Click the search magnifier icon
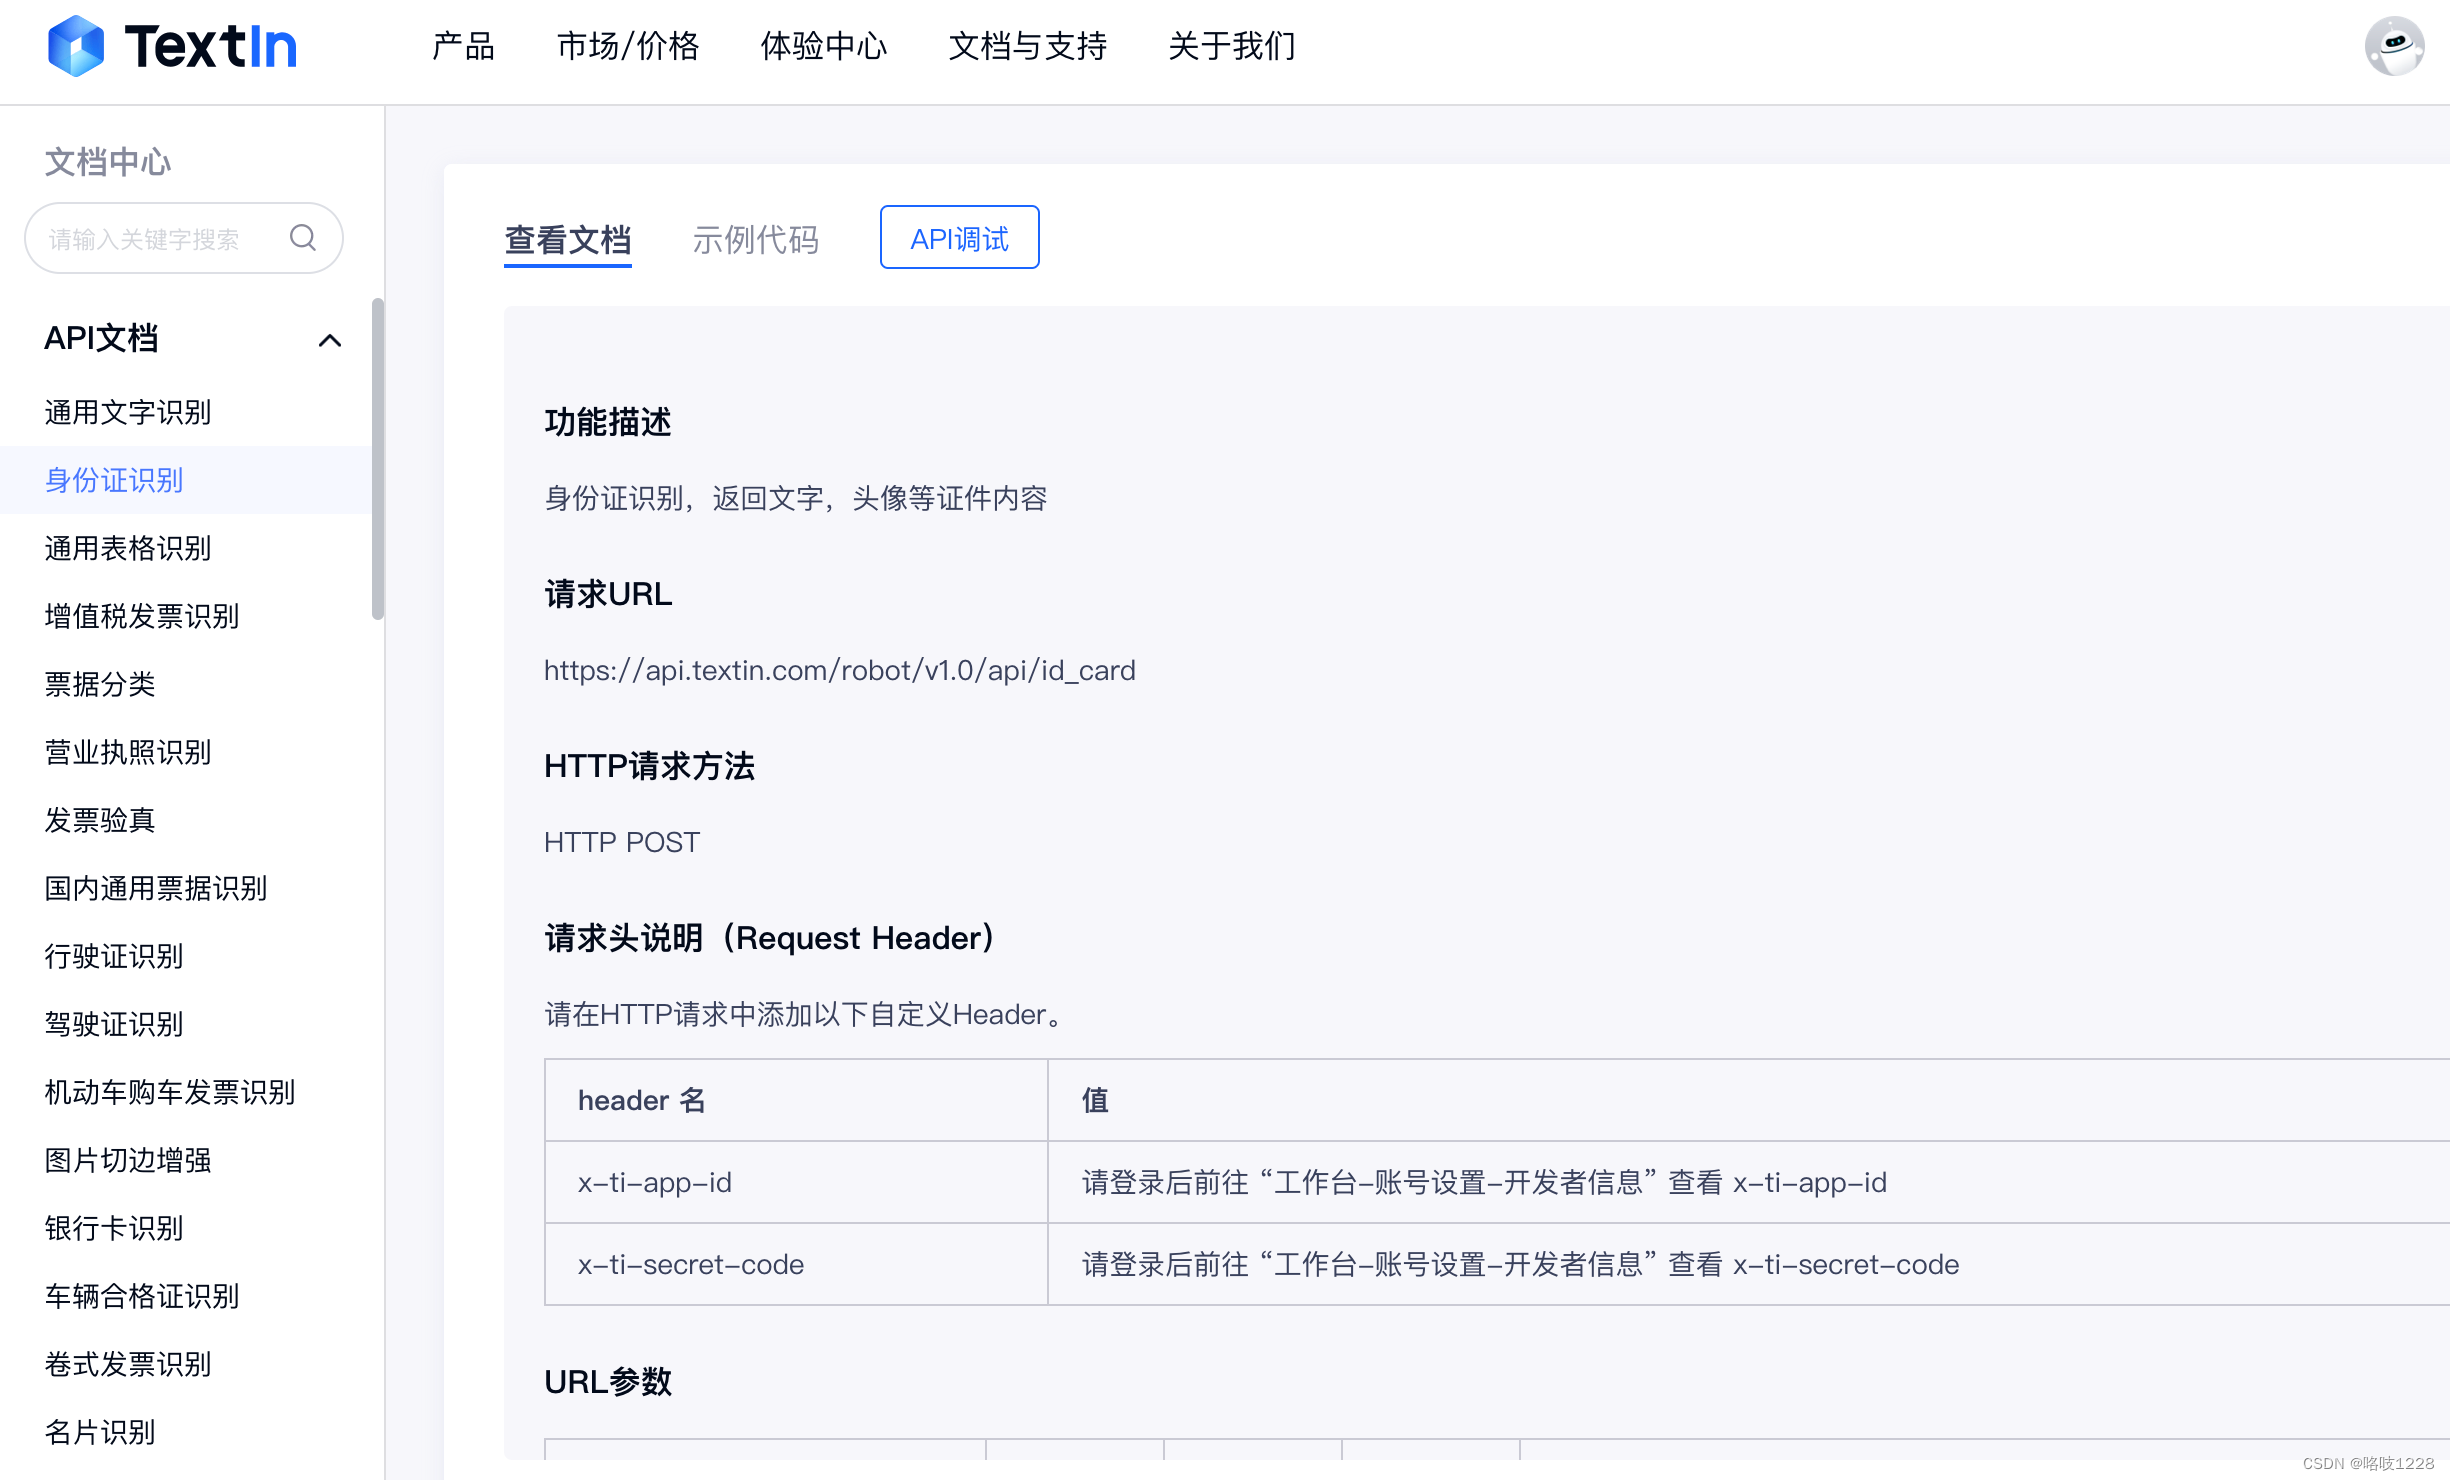The image size is (2450, 1480). [303, 238]
